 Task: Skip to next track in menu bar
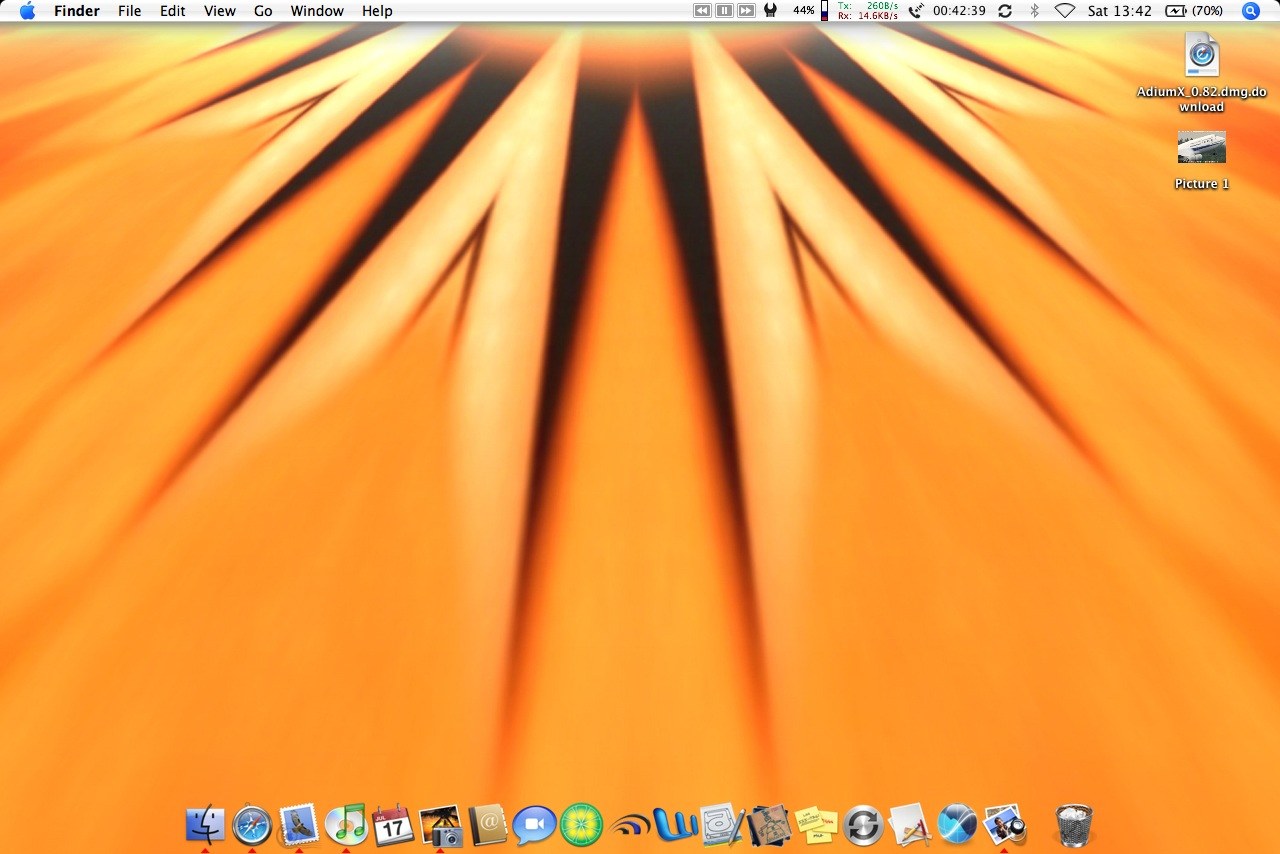[746, 11]
